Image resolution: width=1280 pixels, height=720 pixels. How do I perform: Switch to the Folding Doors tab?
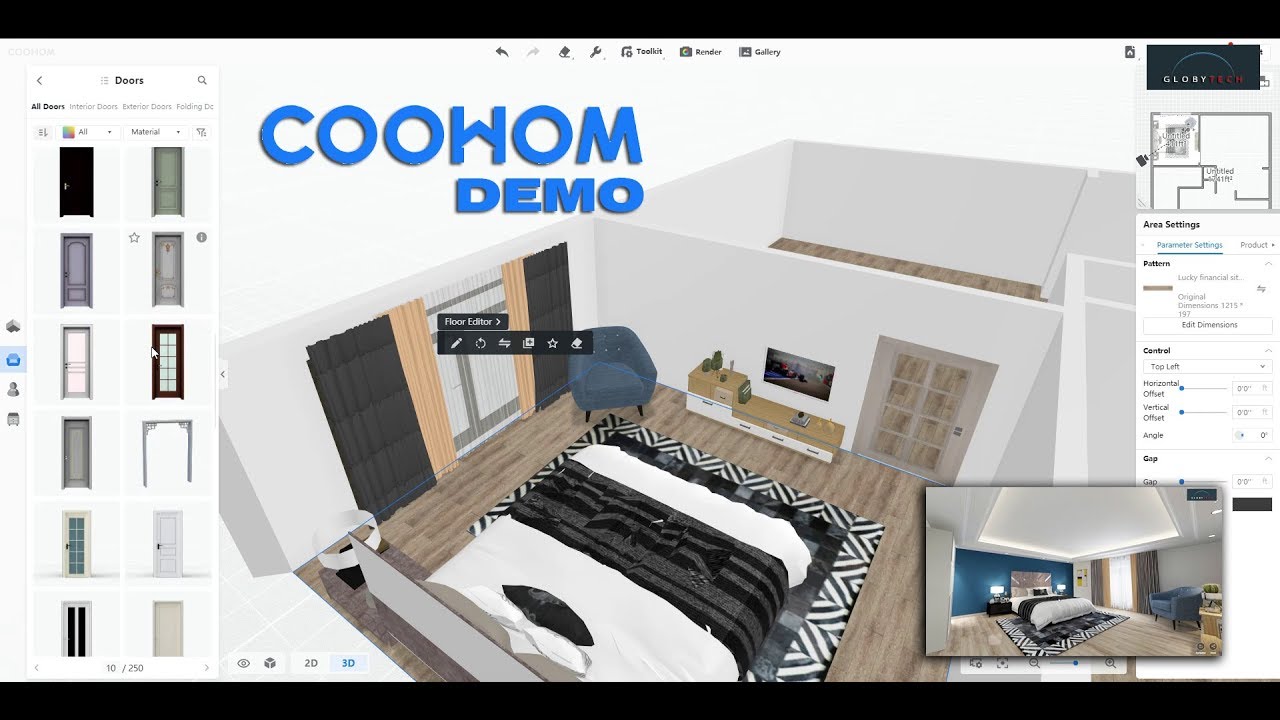pyautogui.click(x=195, y=106)
